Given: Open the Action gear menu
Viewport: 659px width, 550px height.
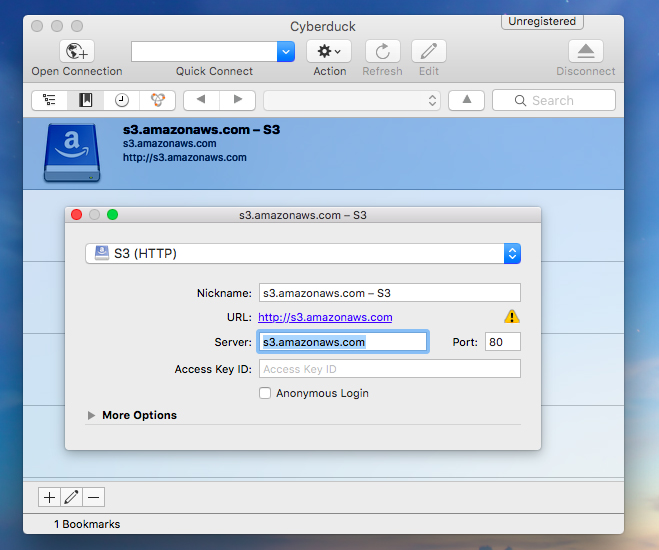Looking at the screenshot, I should pos(329,52).
